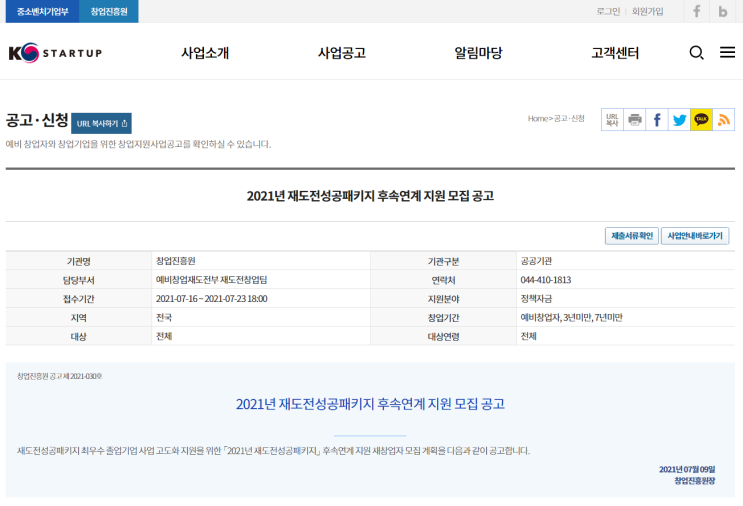The height and width of the screenshot is (506, 743).
Task: Click the 정책자금 cell
Action: 536,299
